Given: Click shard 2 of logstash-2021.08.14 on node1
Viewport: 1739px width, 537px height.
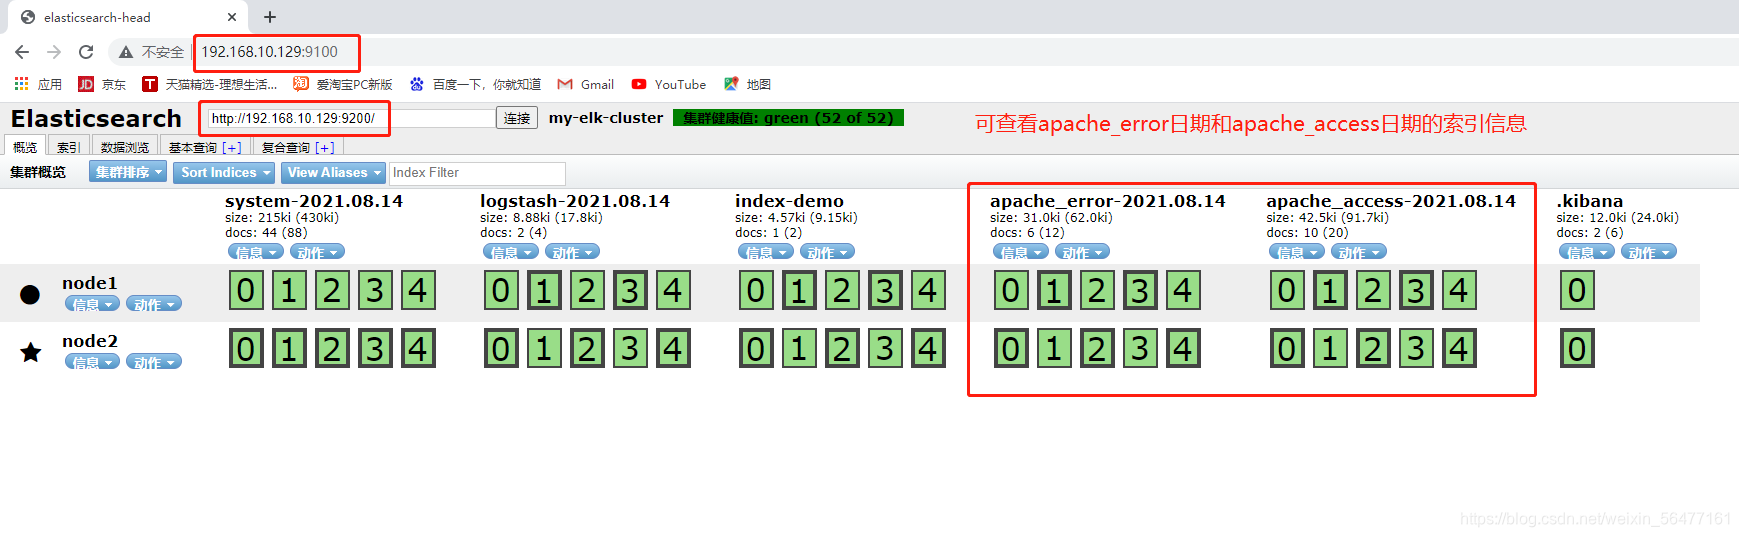Looking at the screenshot, I should 587,290.
